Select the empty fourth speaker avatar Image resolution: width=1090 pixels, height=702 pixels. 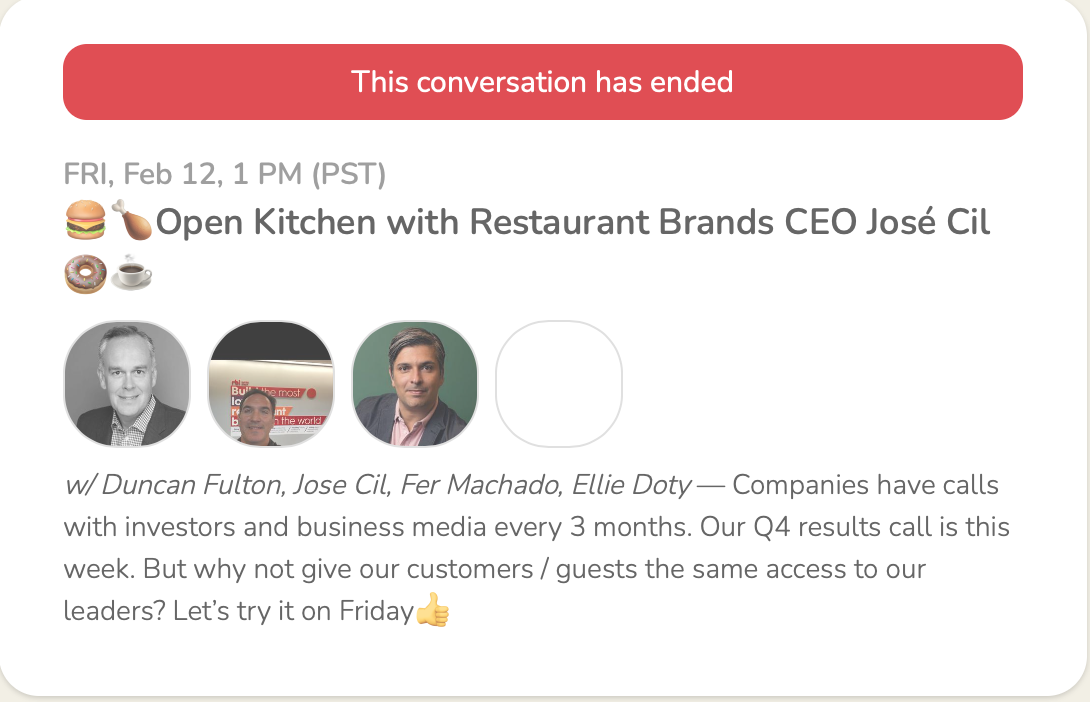559,384
